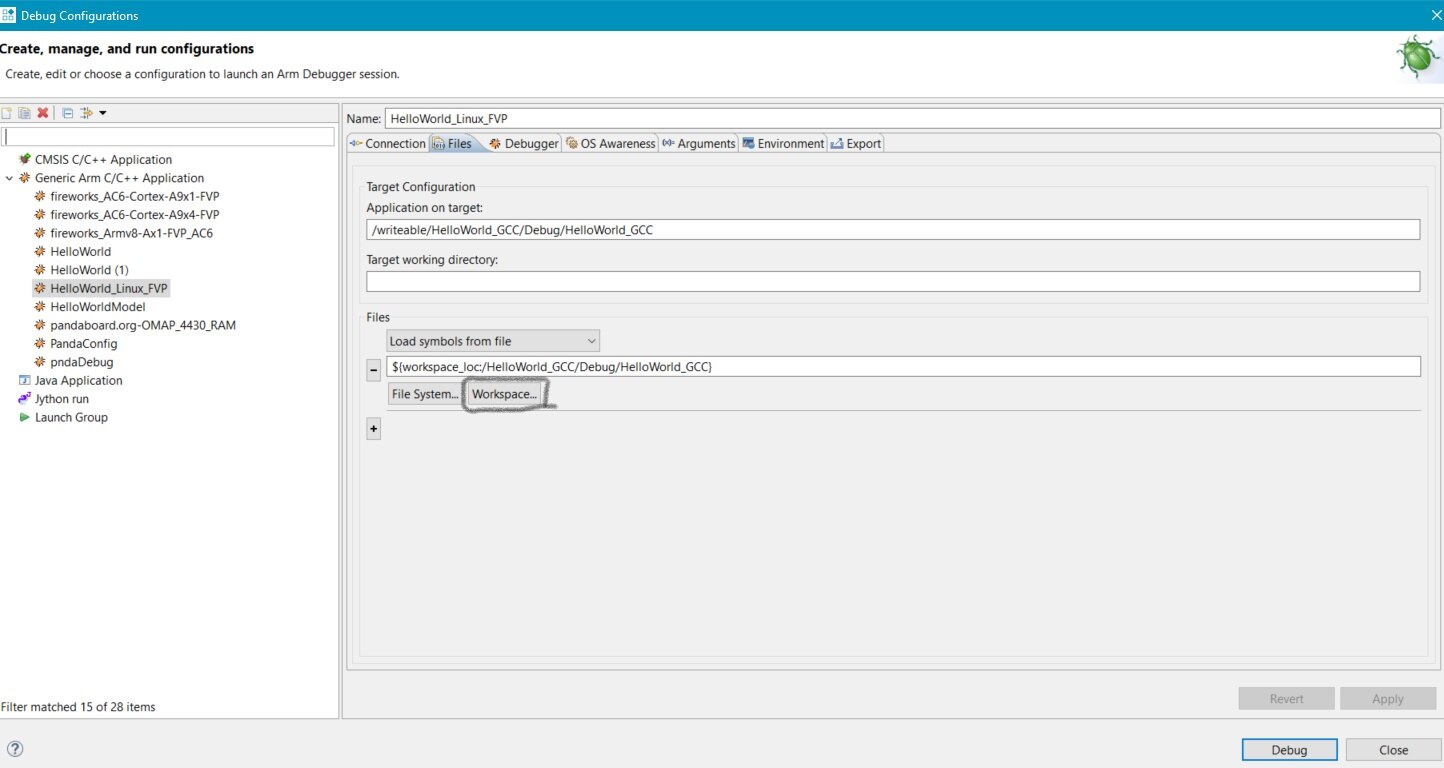The image size is (1444, 768).
Task: Click the Workspace... button
Action: point(506,393)
